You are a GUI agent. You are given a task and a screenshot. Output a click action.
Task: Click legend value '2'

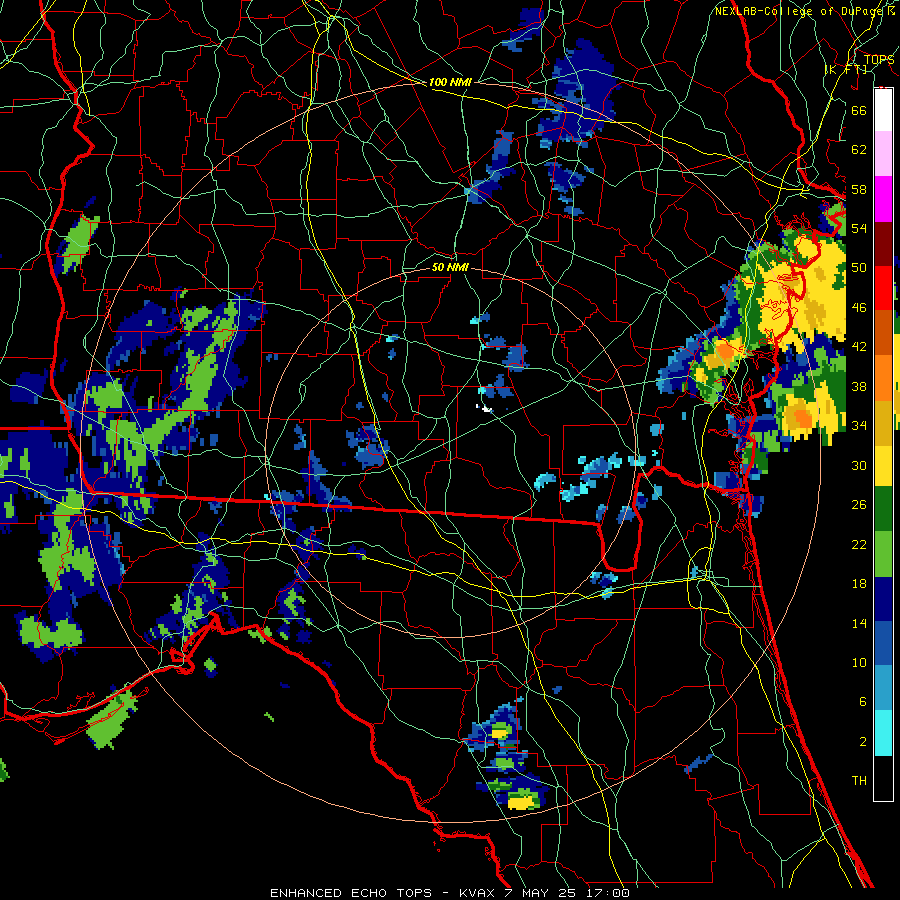(862, 742)
